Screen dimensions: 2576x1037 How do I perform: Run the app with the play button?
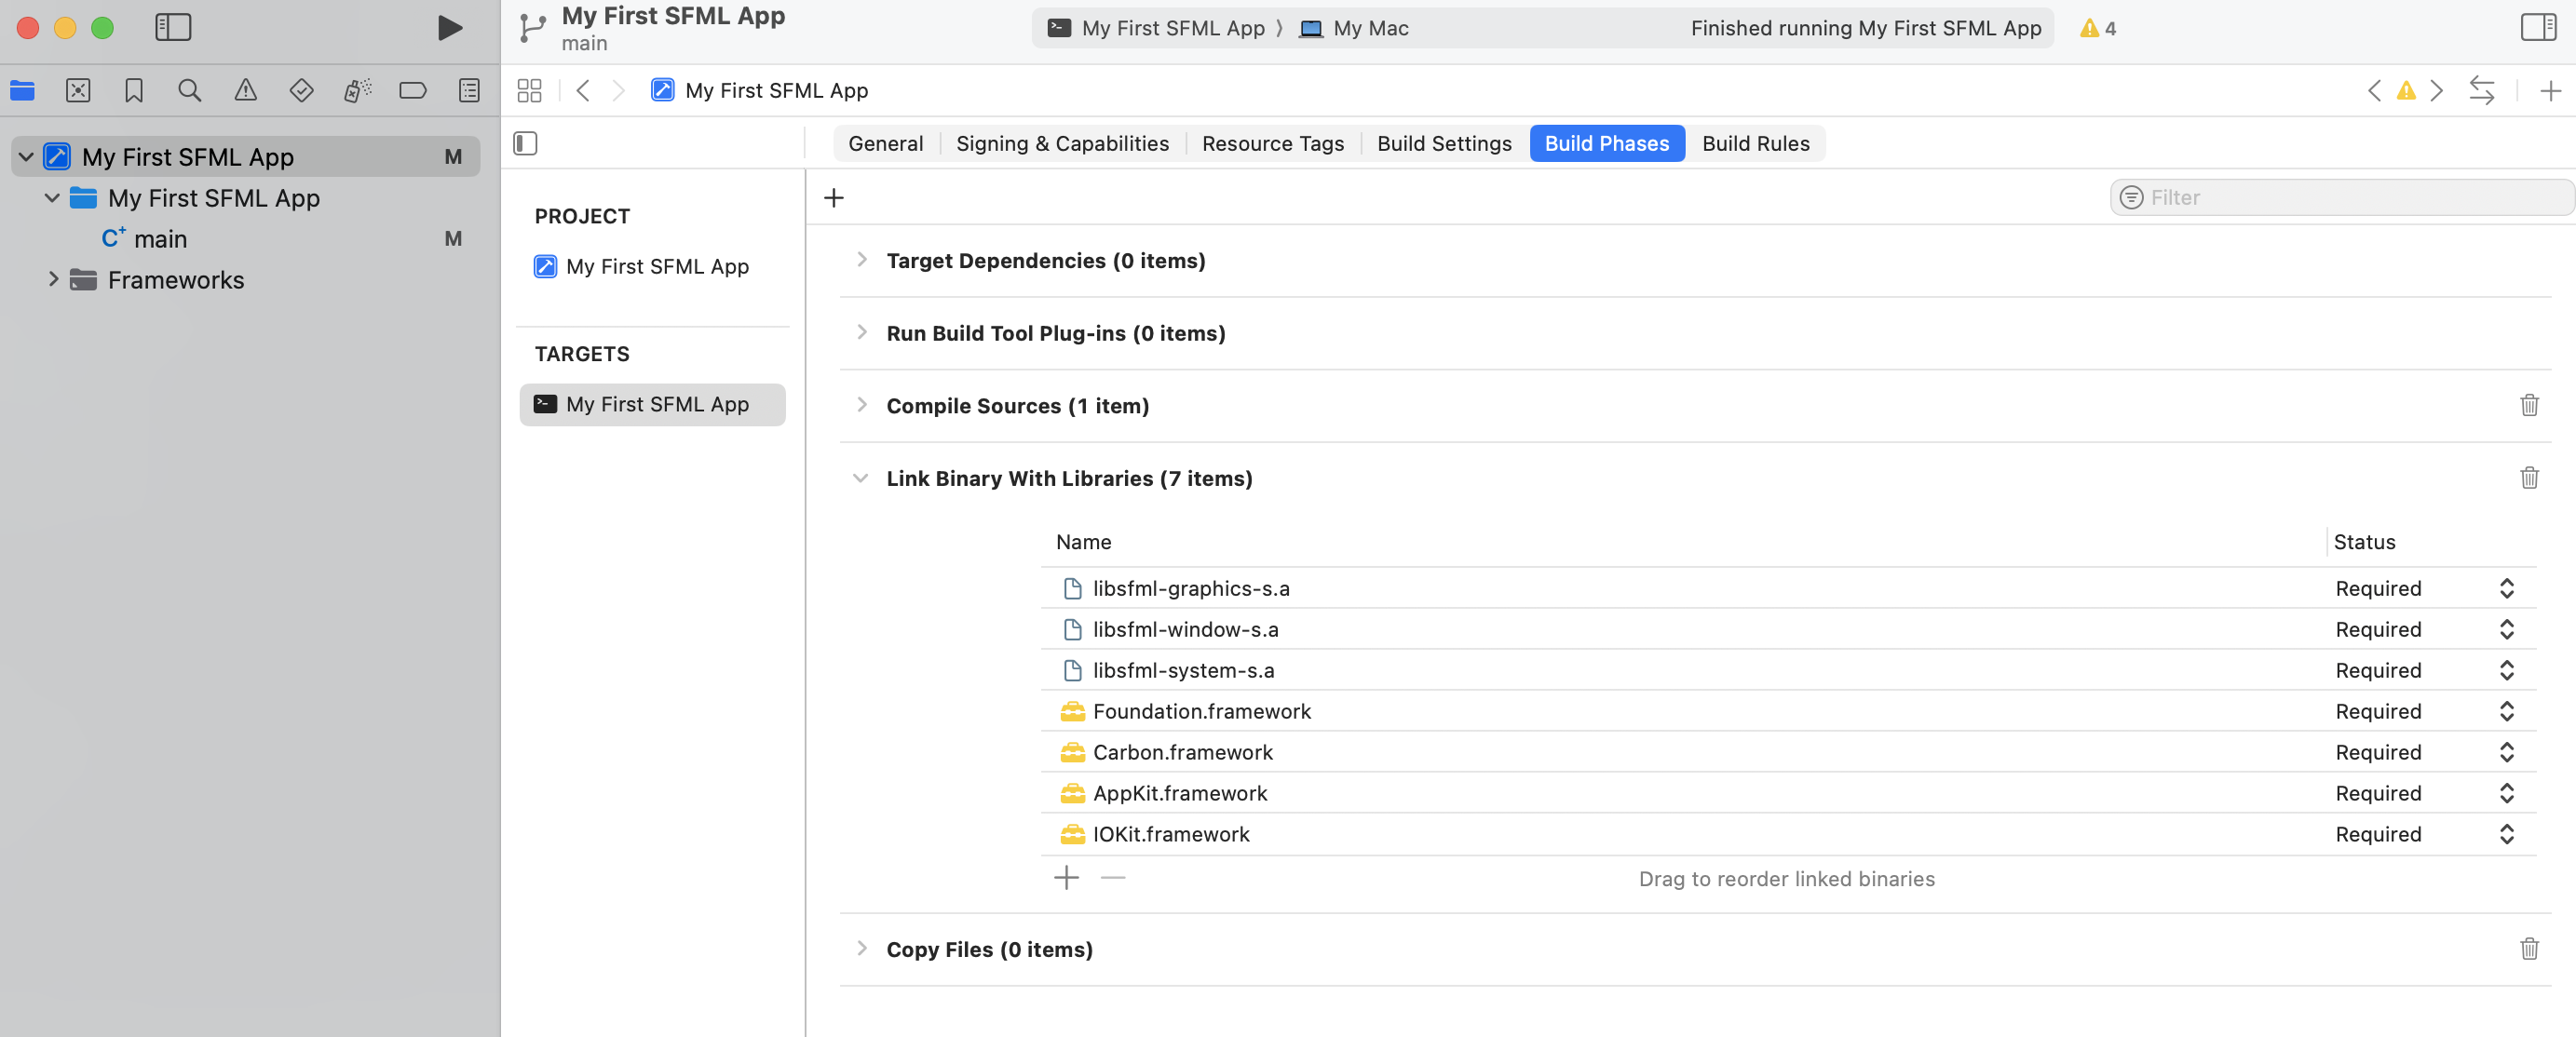point(449,28)
